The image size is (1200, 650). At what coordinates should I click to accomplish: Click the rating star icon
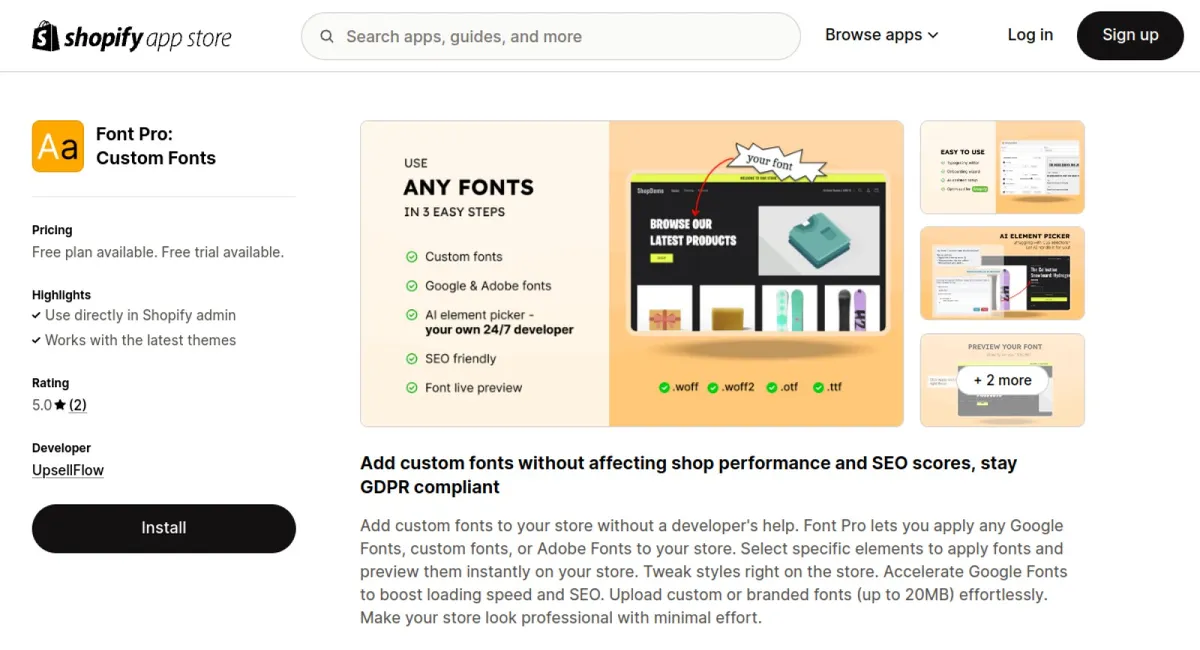point(60,406)
